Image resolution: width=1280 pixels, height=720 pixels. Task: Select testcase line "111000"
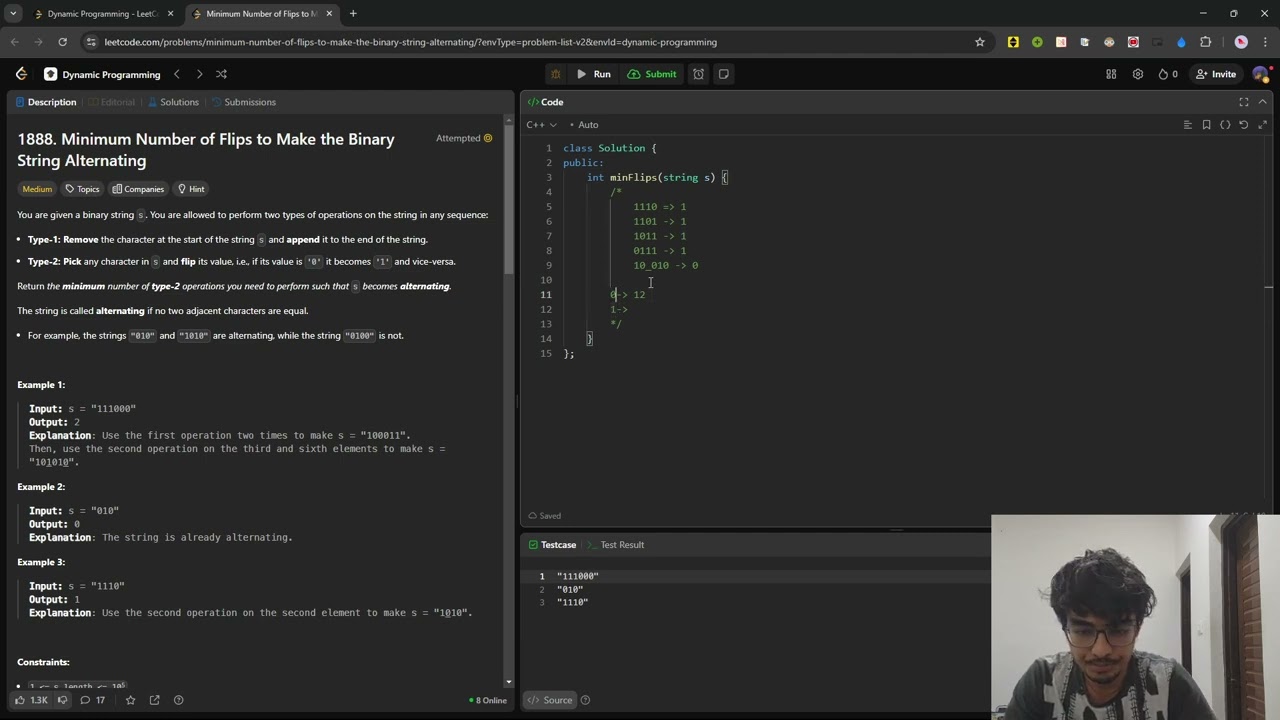click(577, 576)
